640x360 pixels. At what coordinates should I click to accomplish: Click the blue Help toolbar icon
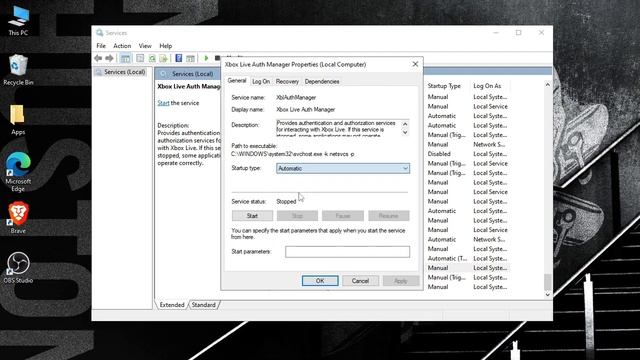coord(179,58)
